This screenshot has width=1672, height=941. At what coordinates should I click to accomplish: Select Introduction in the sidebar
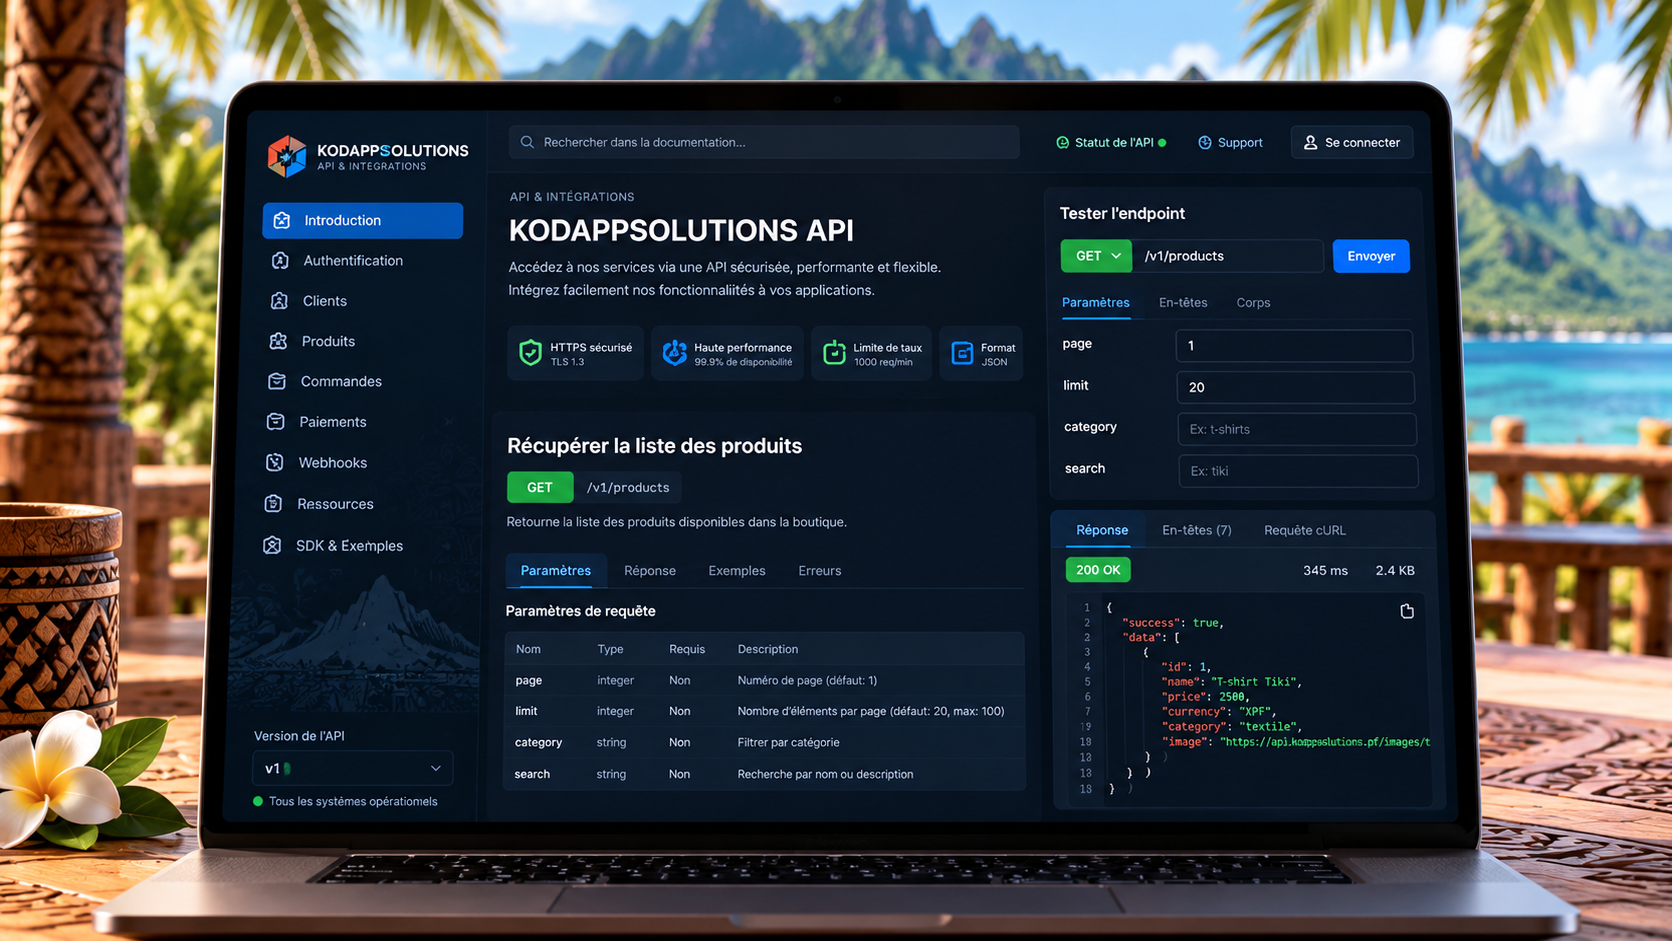click(x=363, y=220)
